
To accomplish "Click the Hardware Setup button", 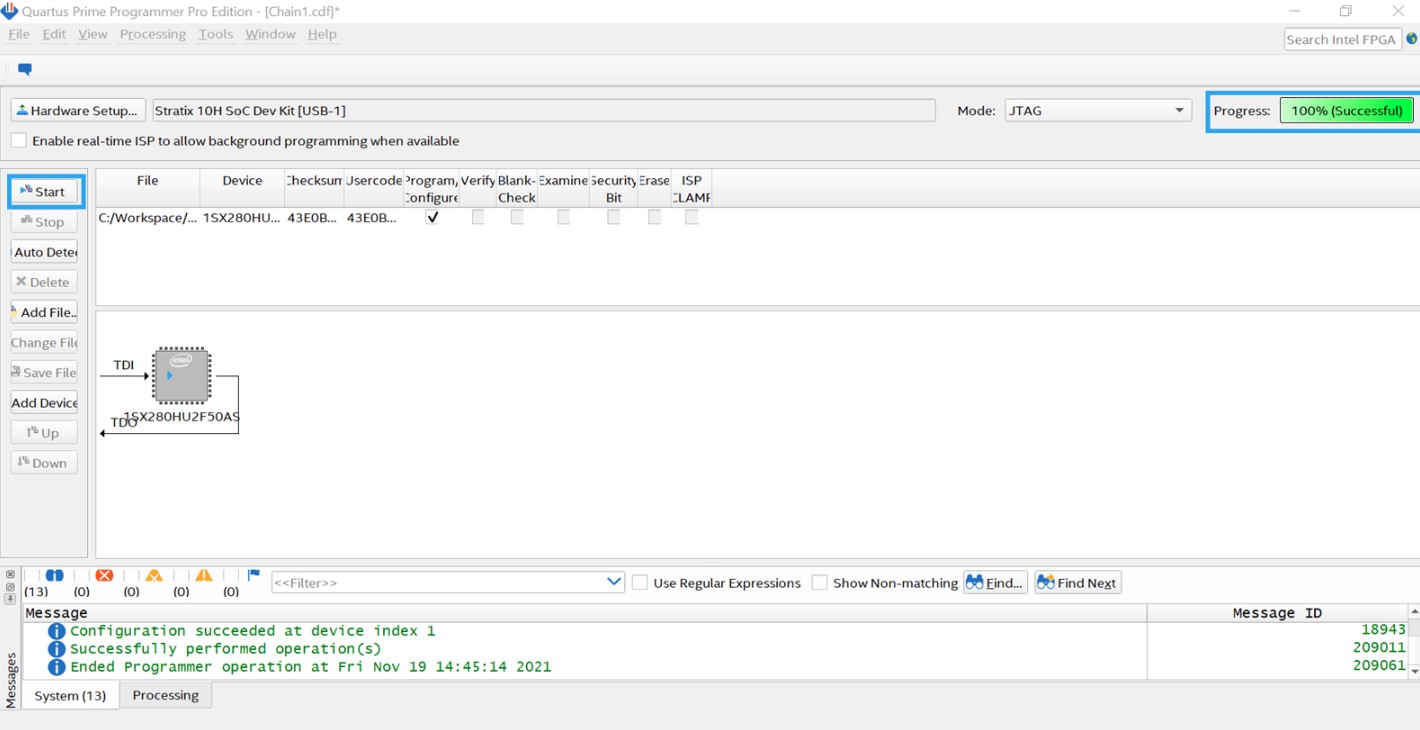I will point(77,110).
